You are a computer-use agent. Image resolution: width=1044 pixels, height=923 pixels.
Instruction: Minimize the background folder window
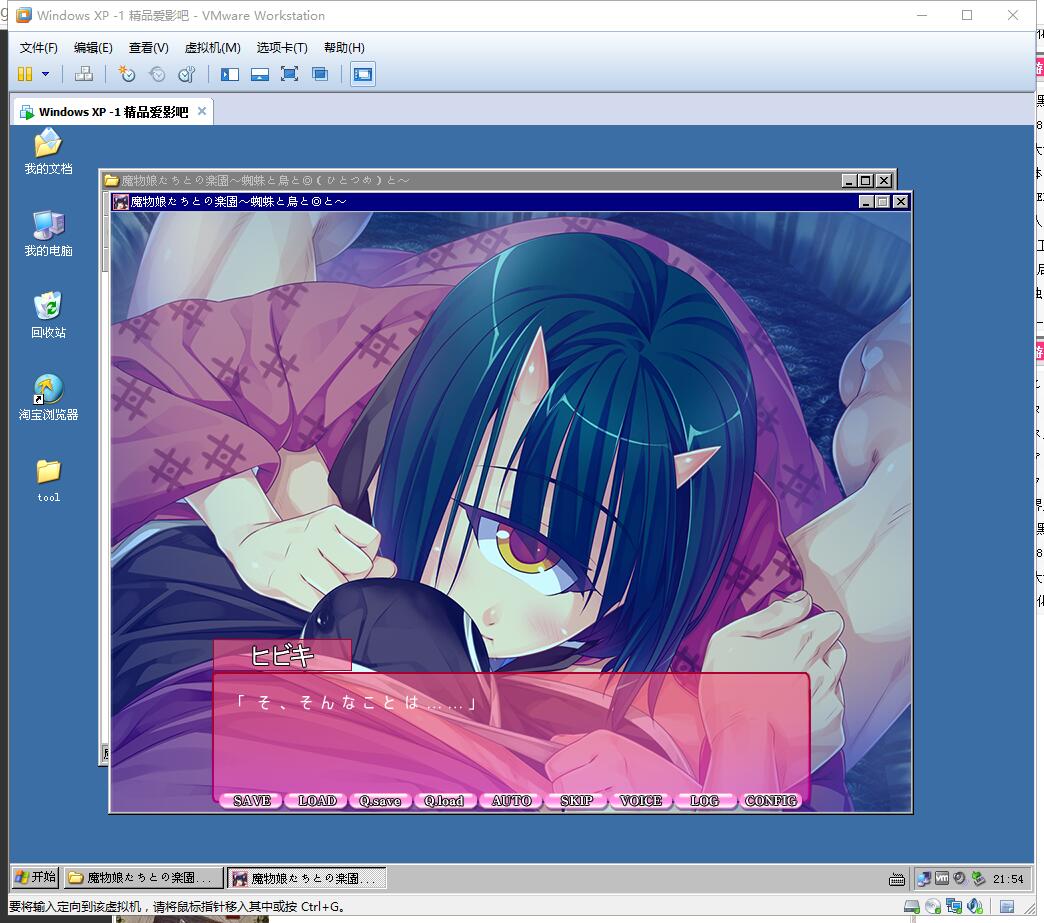point(849,180)
